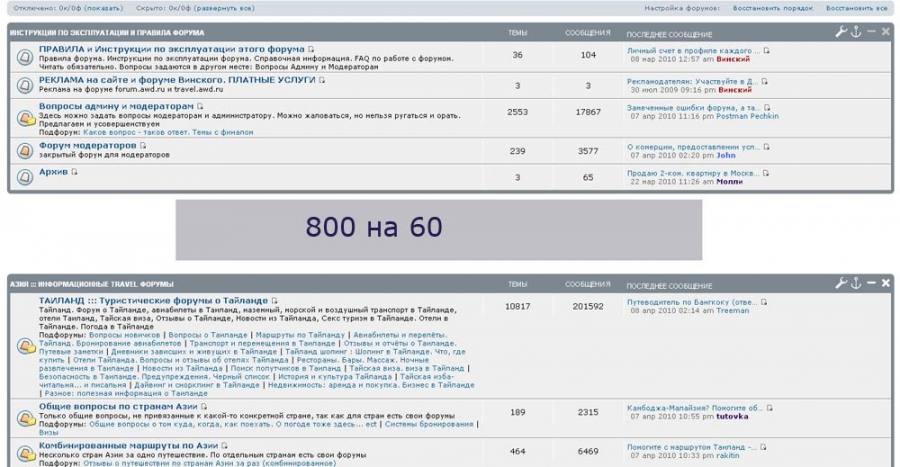Open the Общие вопросы по странам Азии forum

coord(118,407)
